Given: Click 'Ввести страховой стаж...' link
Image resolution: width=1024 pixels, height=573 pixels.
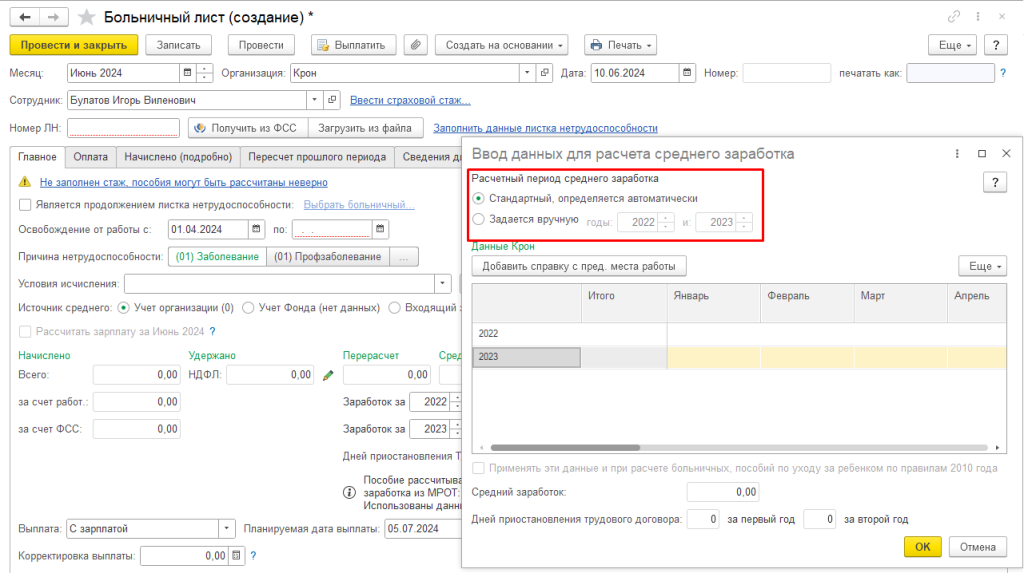Looking at the screenshot, I should [x=410, y=100].
